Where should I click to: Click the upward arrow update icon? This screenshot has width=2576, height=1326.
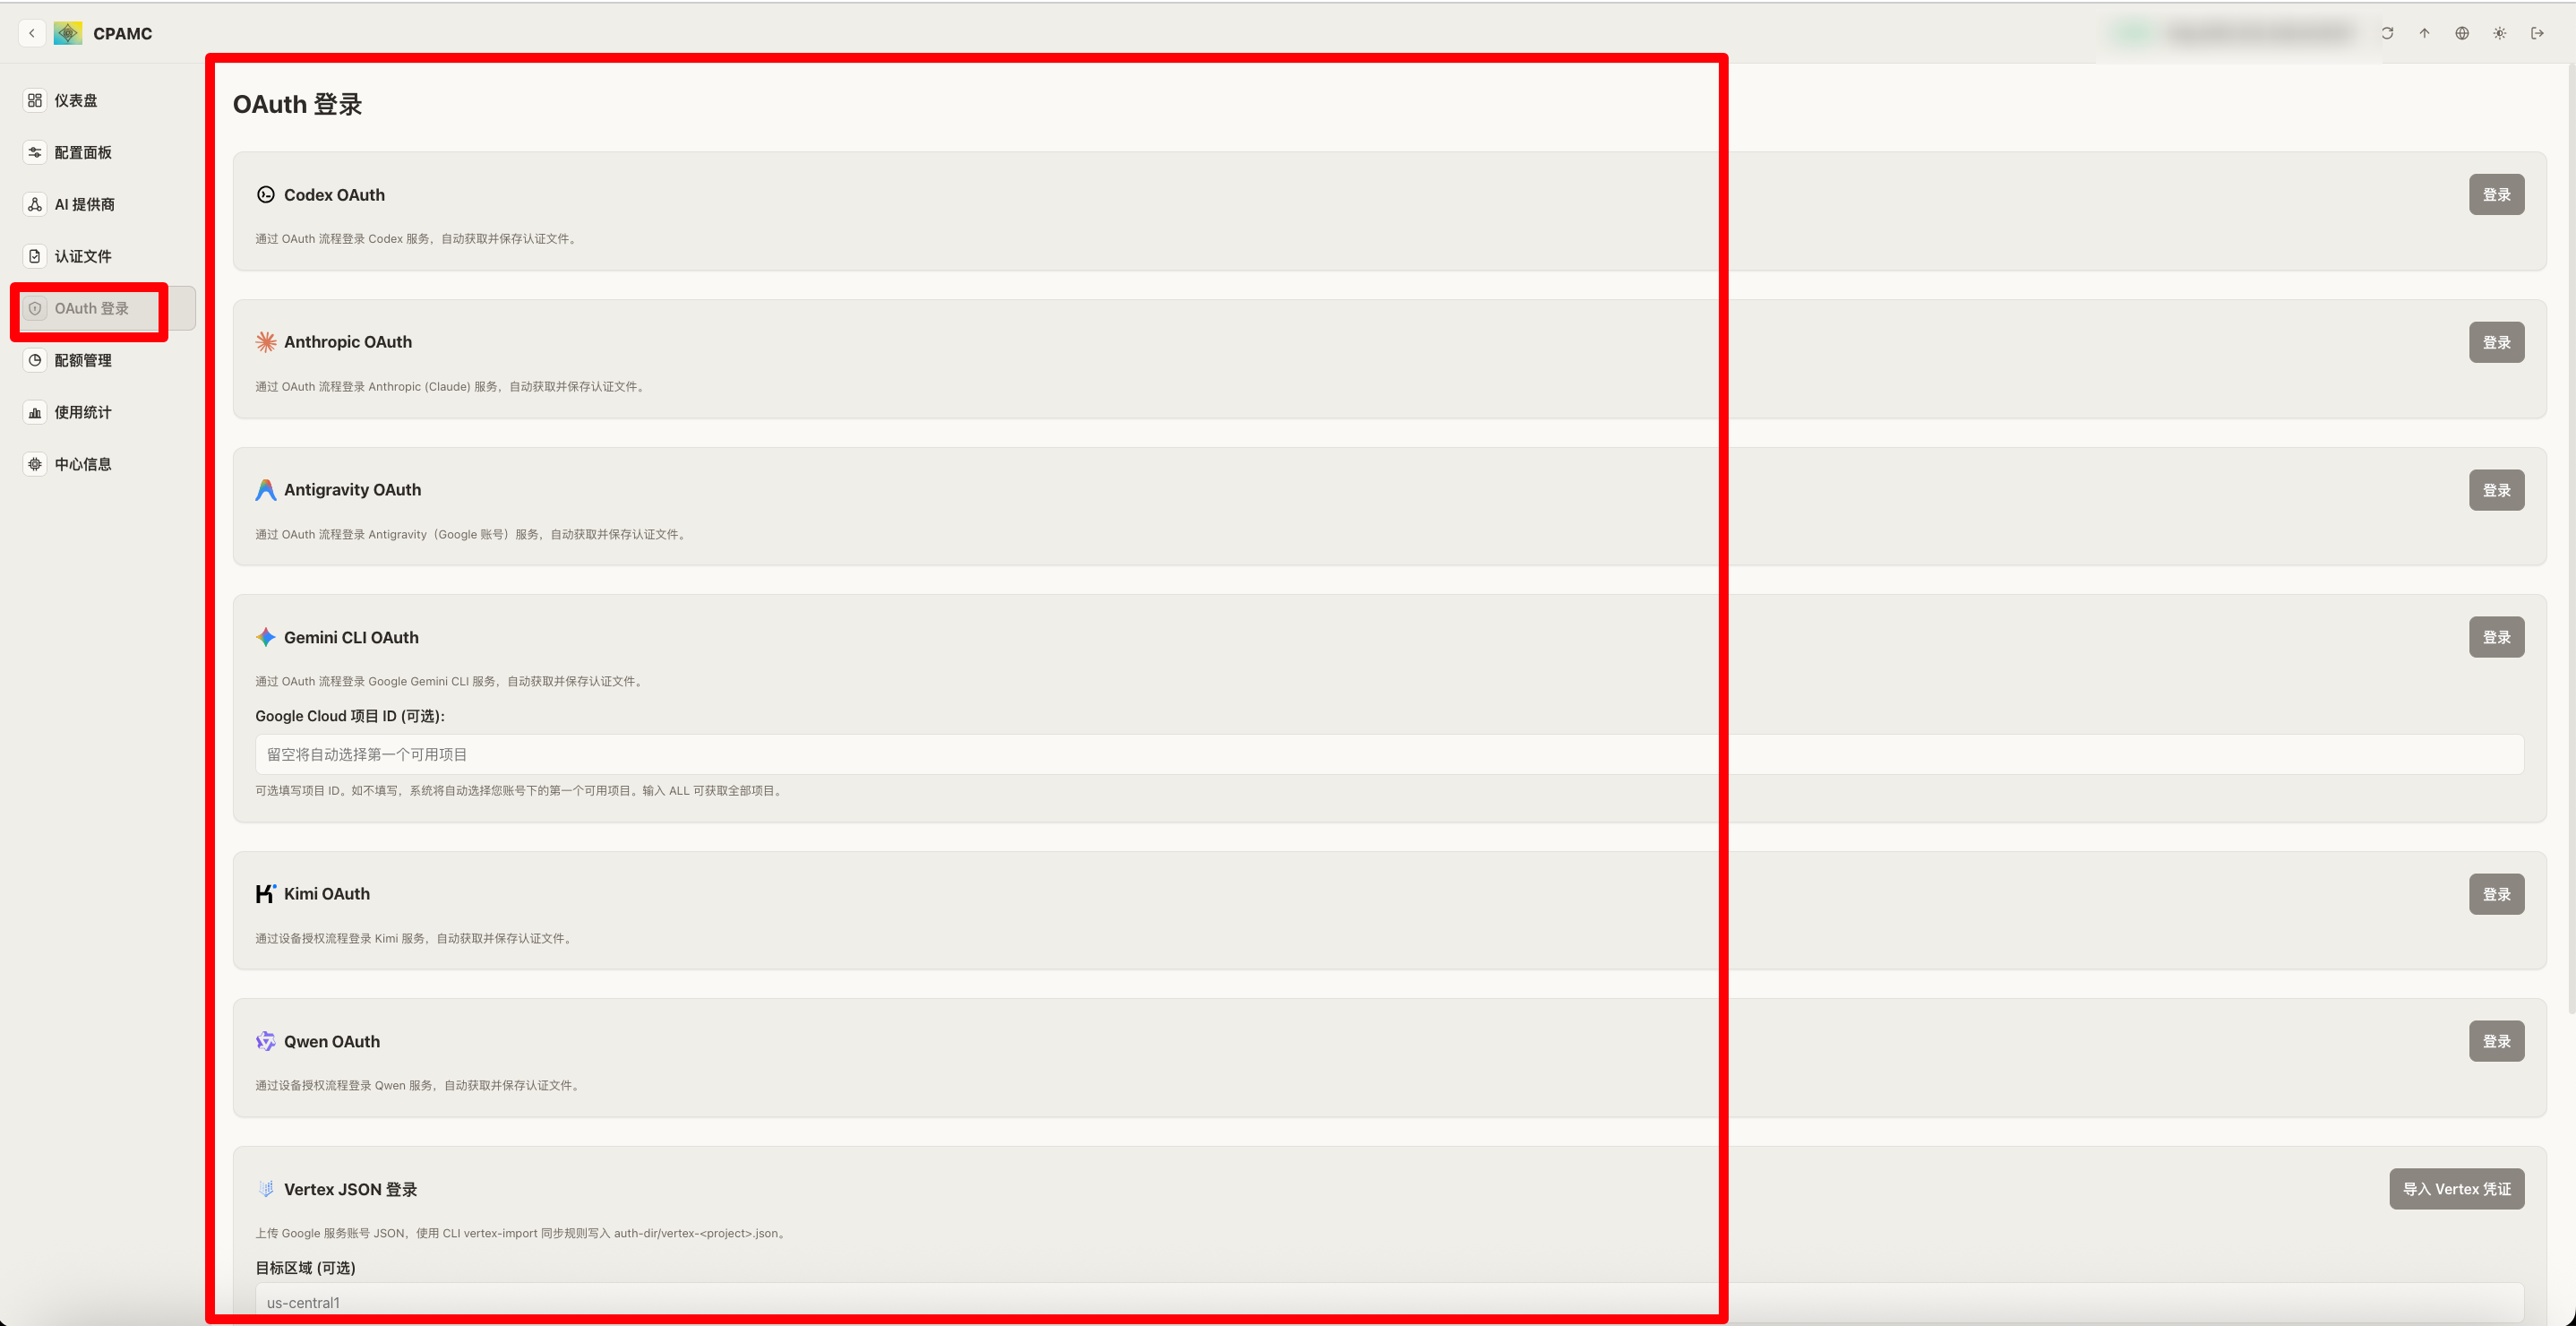point(2424,33)
